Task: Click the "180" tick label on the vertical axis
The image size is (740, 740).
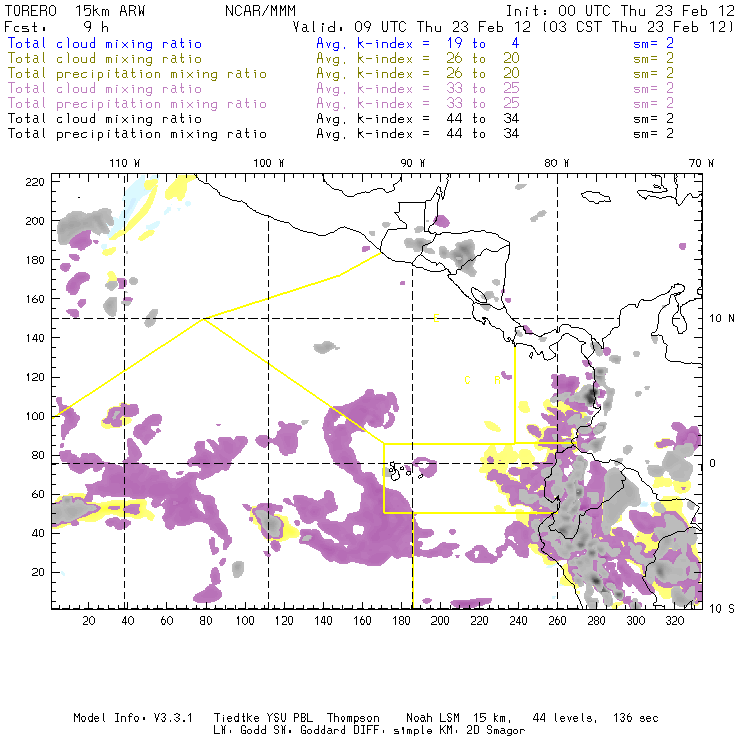Action: (35, 260)
